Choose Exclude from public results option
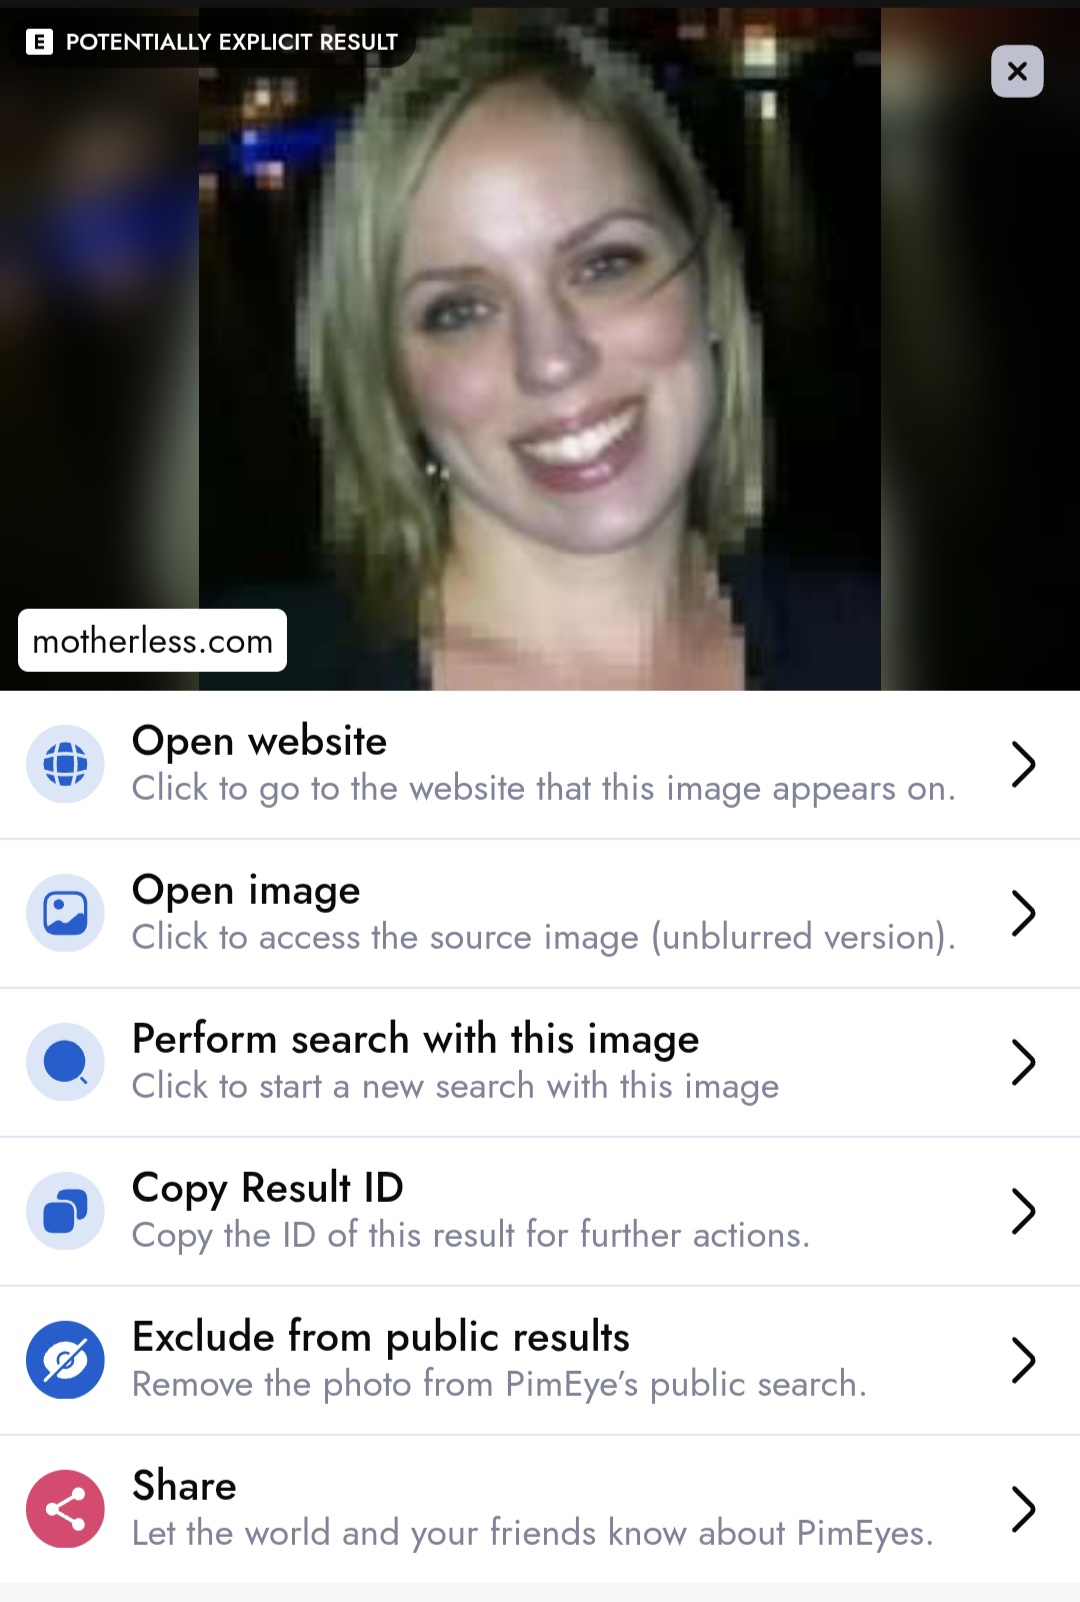This screenshot has height=1602, width=1080. [381, 1337]
